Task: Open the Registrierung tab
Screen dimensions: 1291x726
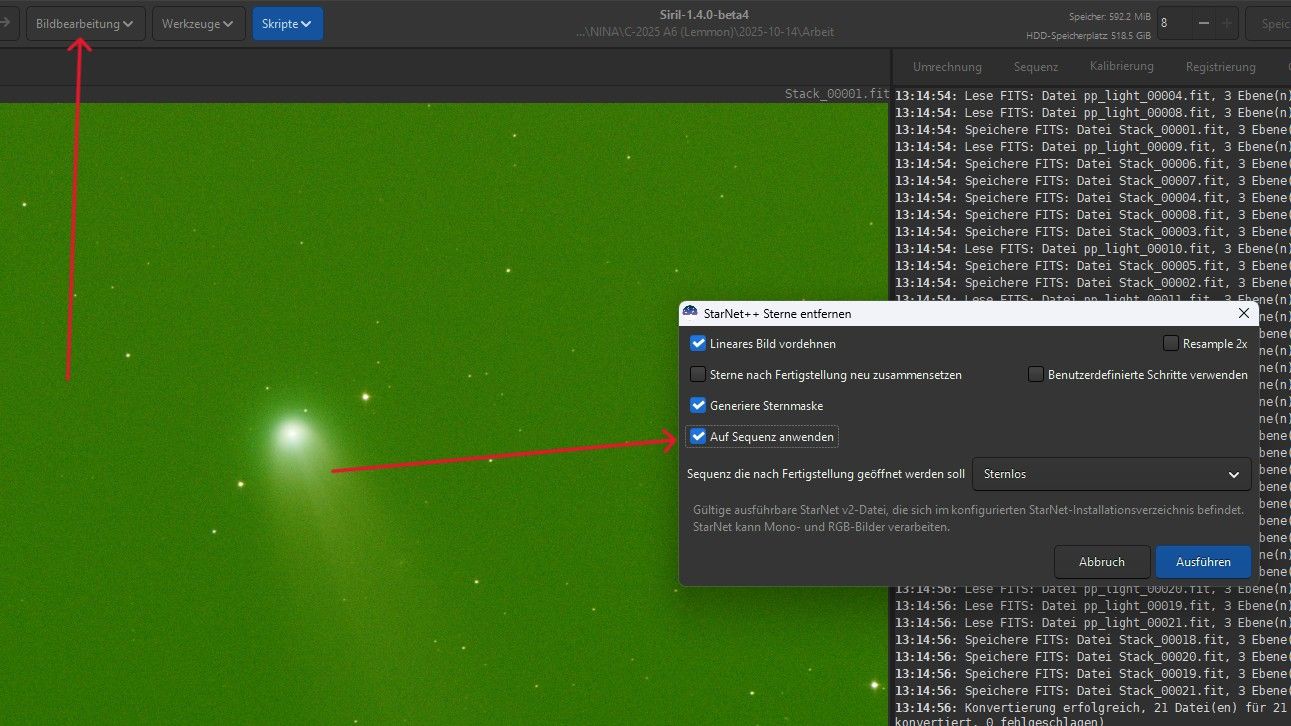Action: (x=1220, y=67)
